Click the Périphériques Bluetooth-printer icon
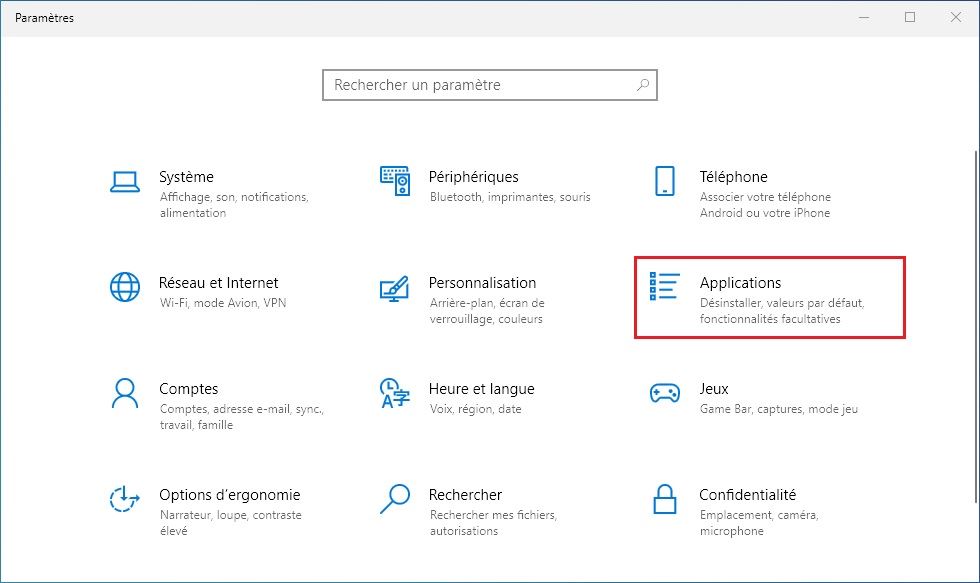Screen dimensions: 980x583 click(395, 180)
